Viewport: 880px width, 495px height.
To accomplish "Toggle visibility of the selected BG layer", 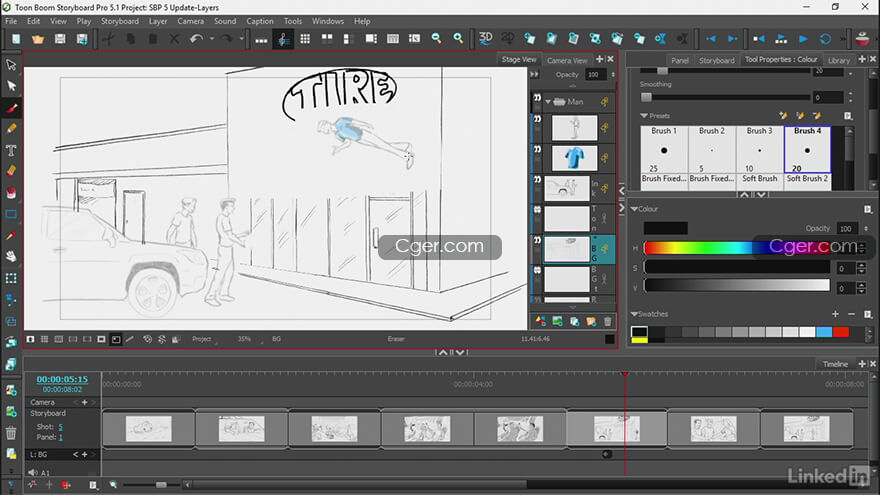I will tap(538, 240).
